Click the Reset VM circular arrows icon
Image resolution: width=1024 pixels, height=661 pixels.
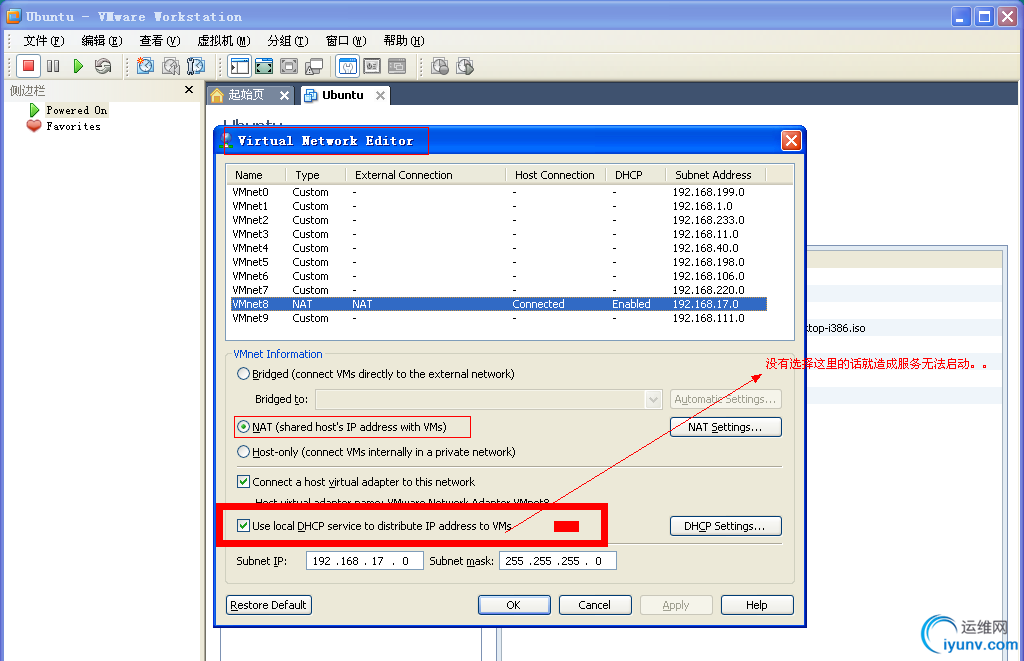tap(103, 66)
